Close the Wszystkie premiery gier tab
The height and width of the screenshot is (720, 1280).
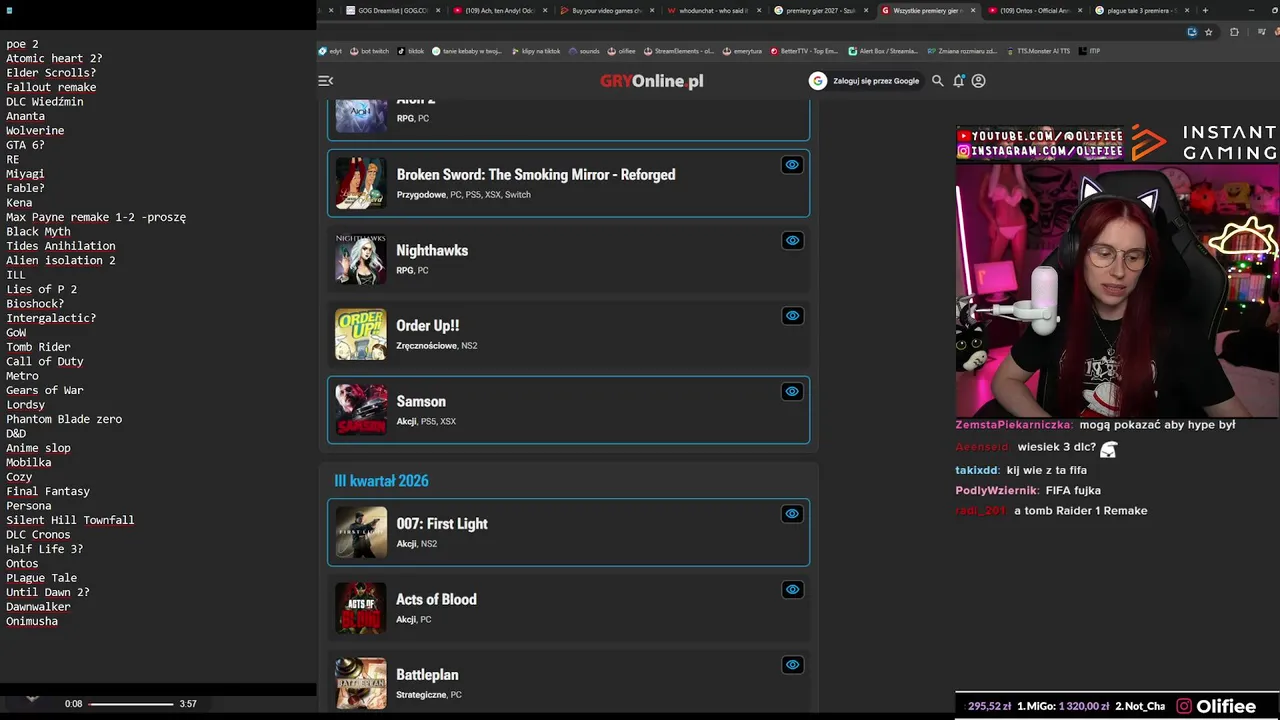[972, 11]
